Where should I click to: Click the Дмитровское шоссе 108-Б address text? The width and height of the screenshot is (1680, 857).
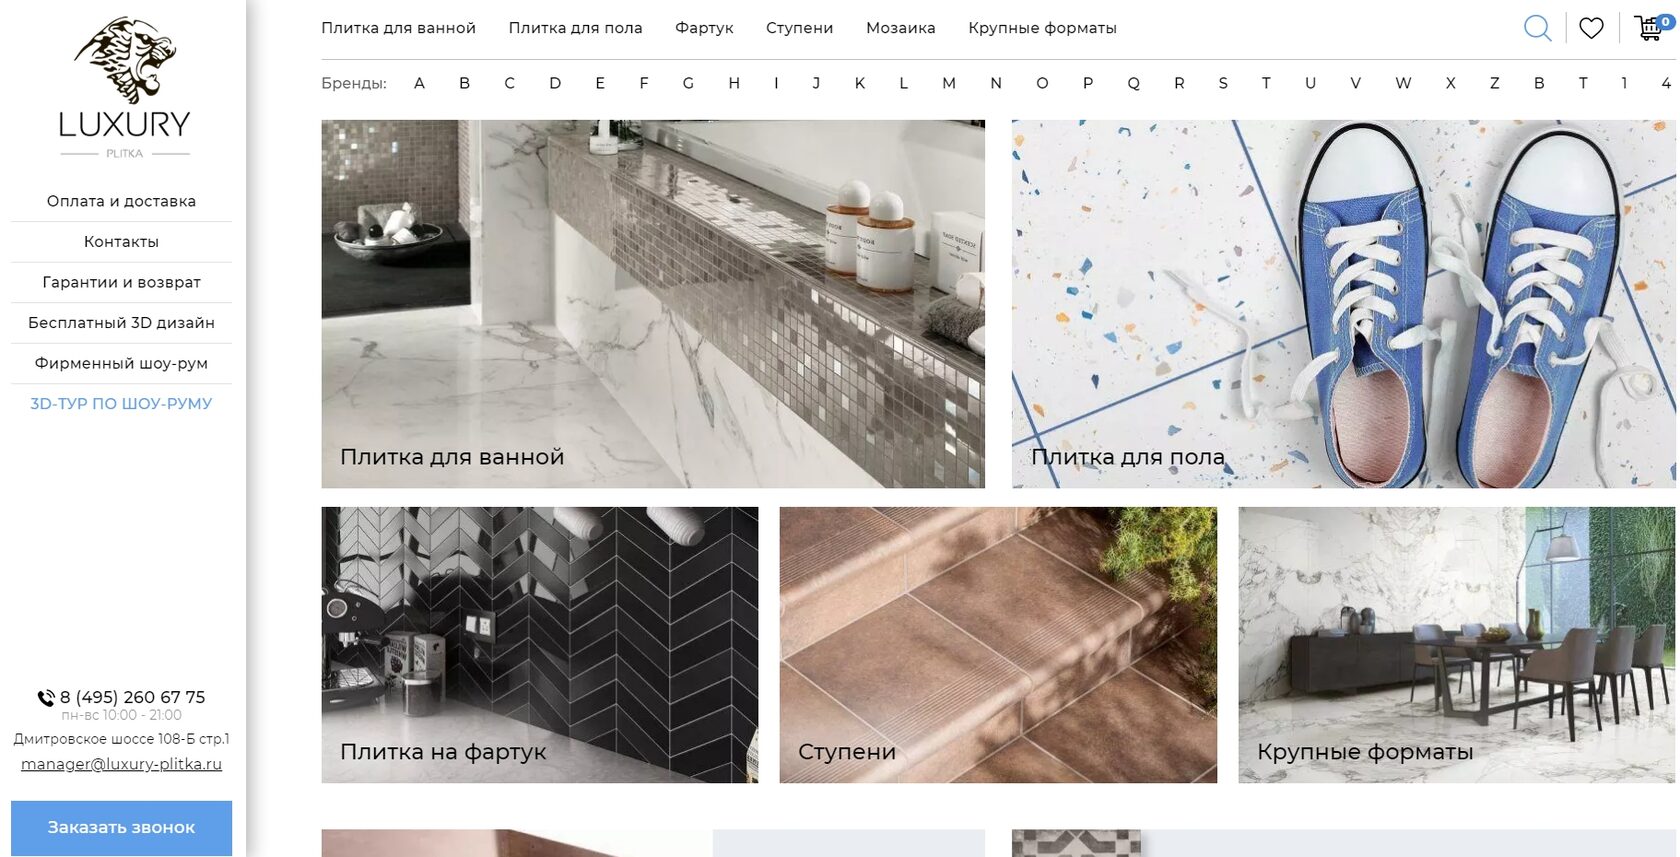coord(121,739)
